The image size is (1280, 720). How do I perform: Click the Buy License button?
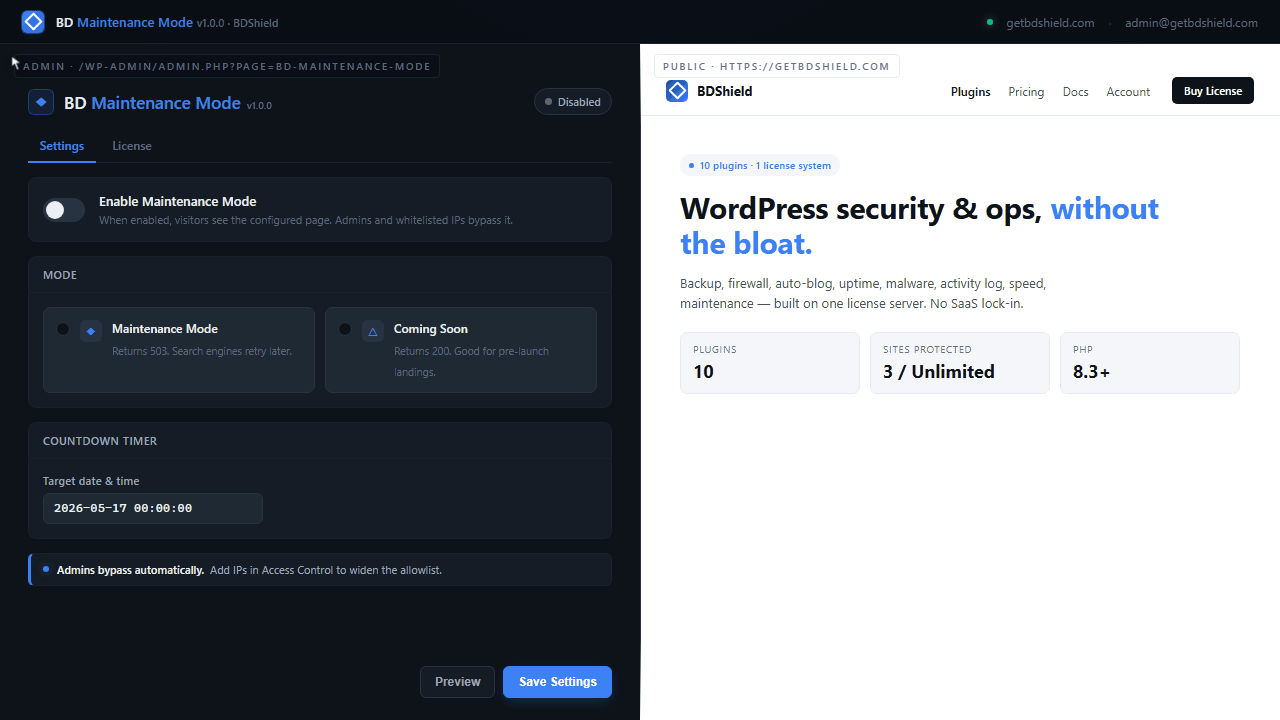coord(1213,91)
